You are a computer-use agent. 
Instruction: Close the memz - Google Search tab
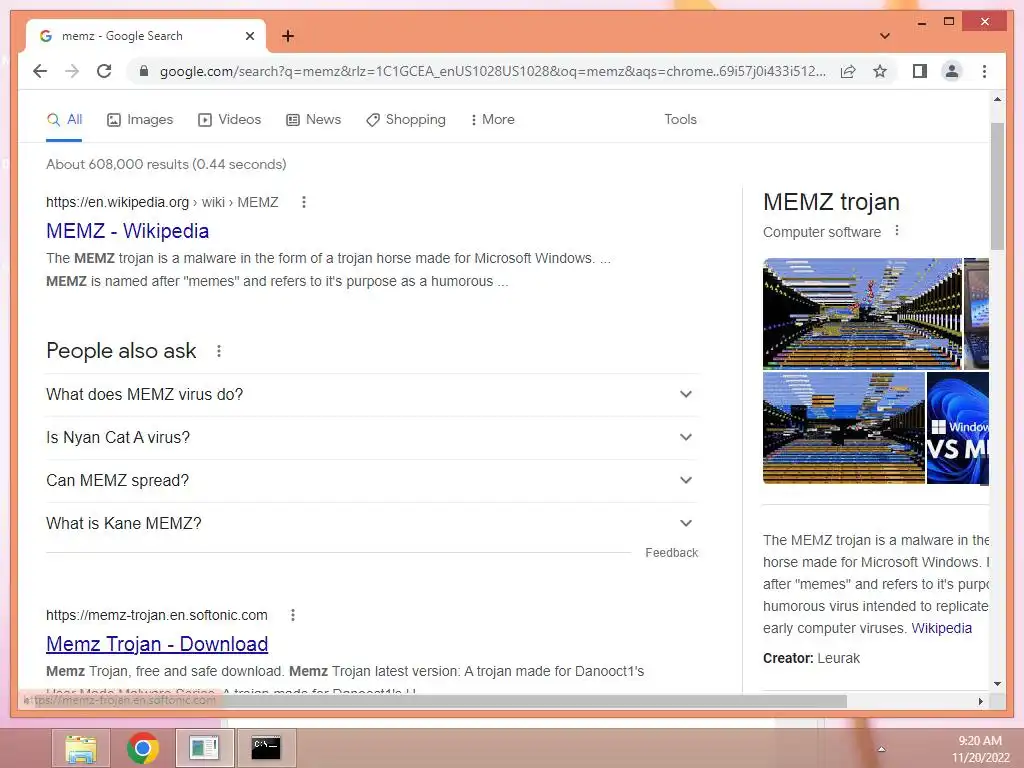249,36
